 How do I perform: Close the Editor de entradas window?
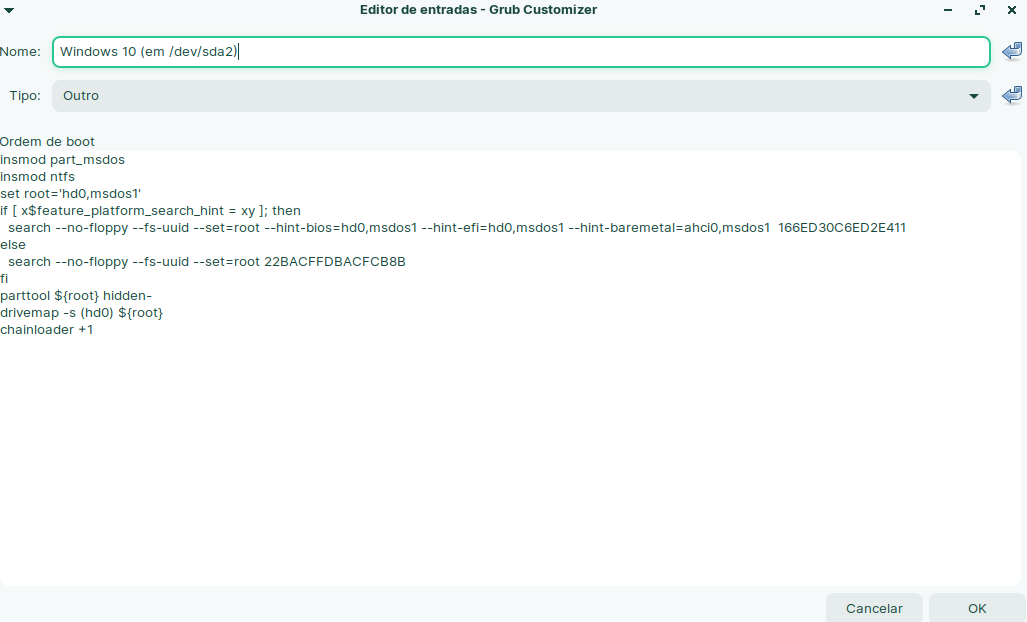tap(1011, 10)
